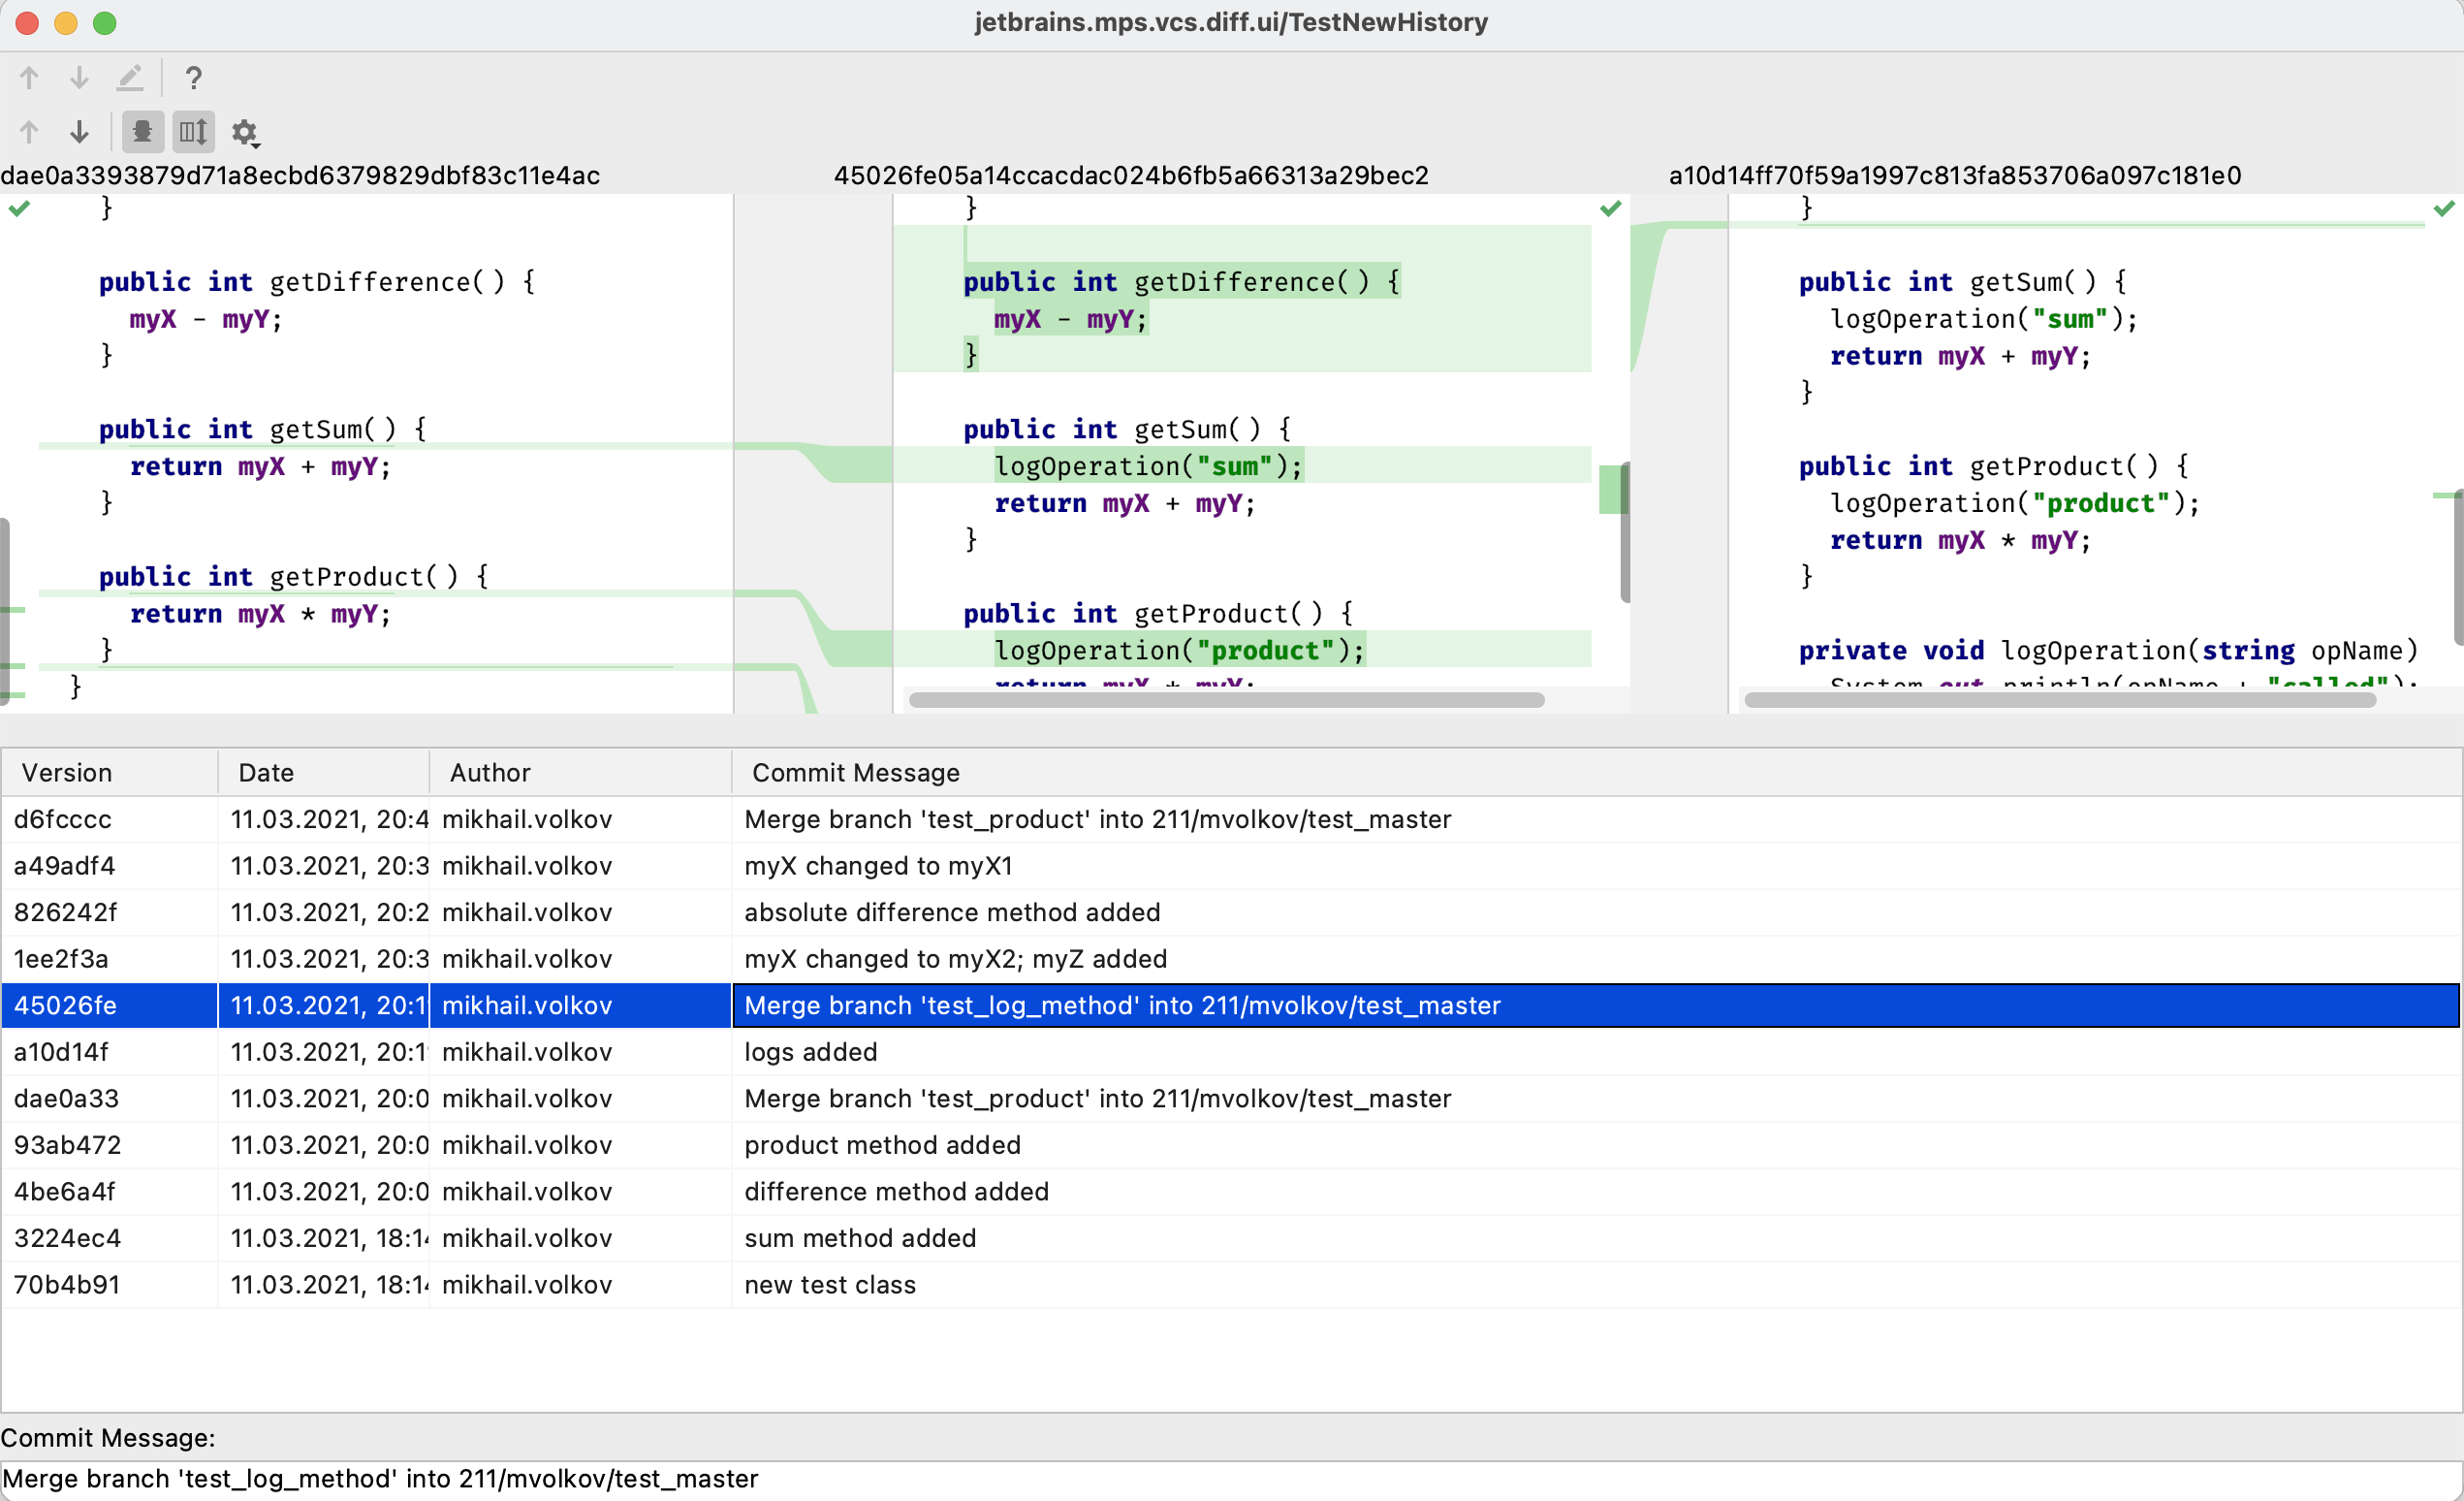Click second-row previous change up arrow
Image resolution: width=2464 pixels, height=1501 pixels.
pos(29,132)
